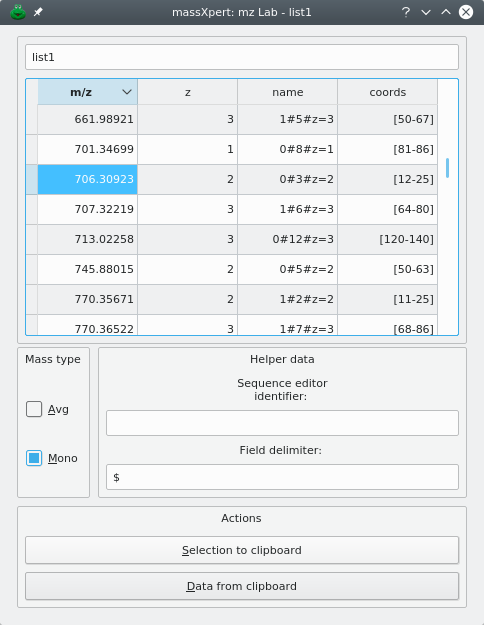Click the name column header

click(x=287, y=92)
